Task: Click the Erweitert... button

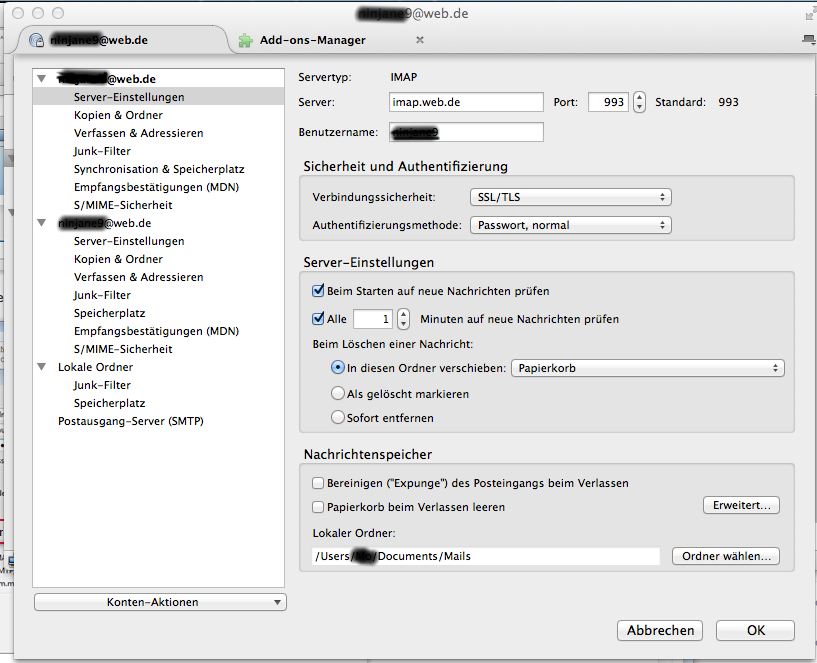Action: [740, 506]
